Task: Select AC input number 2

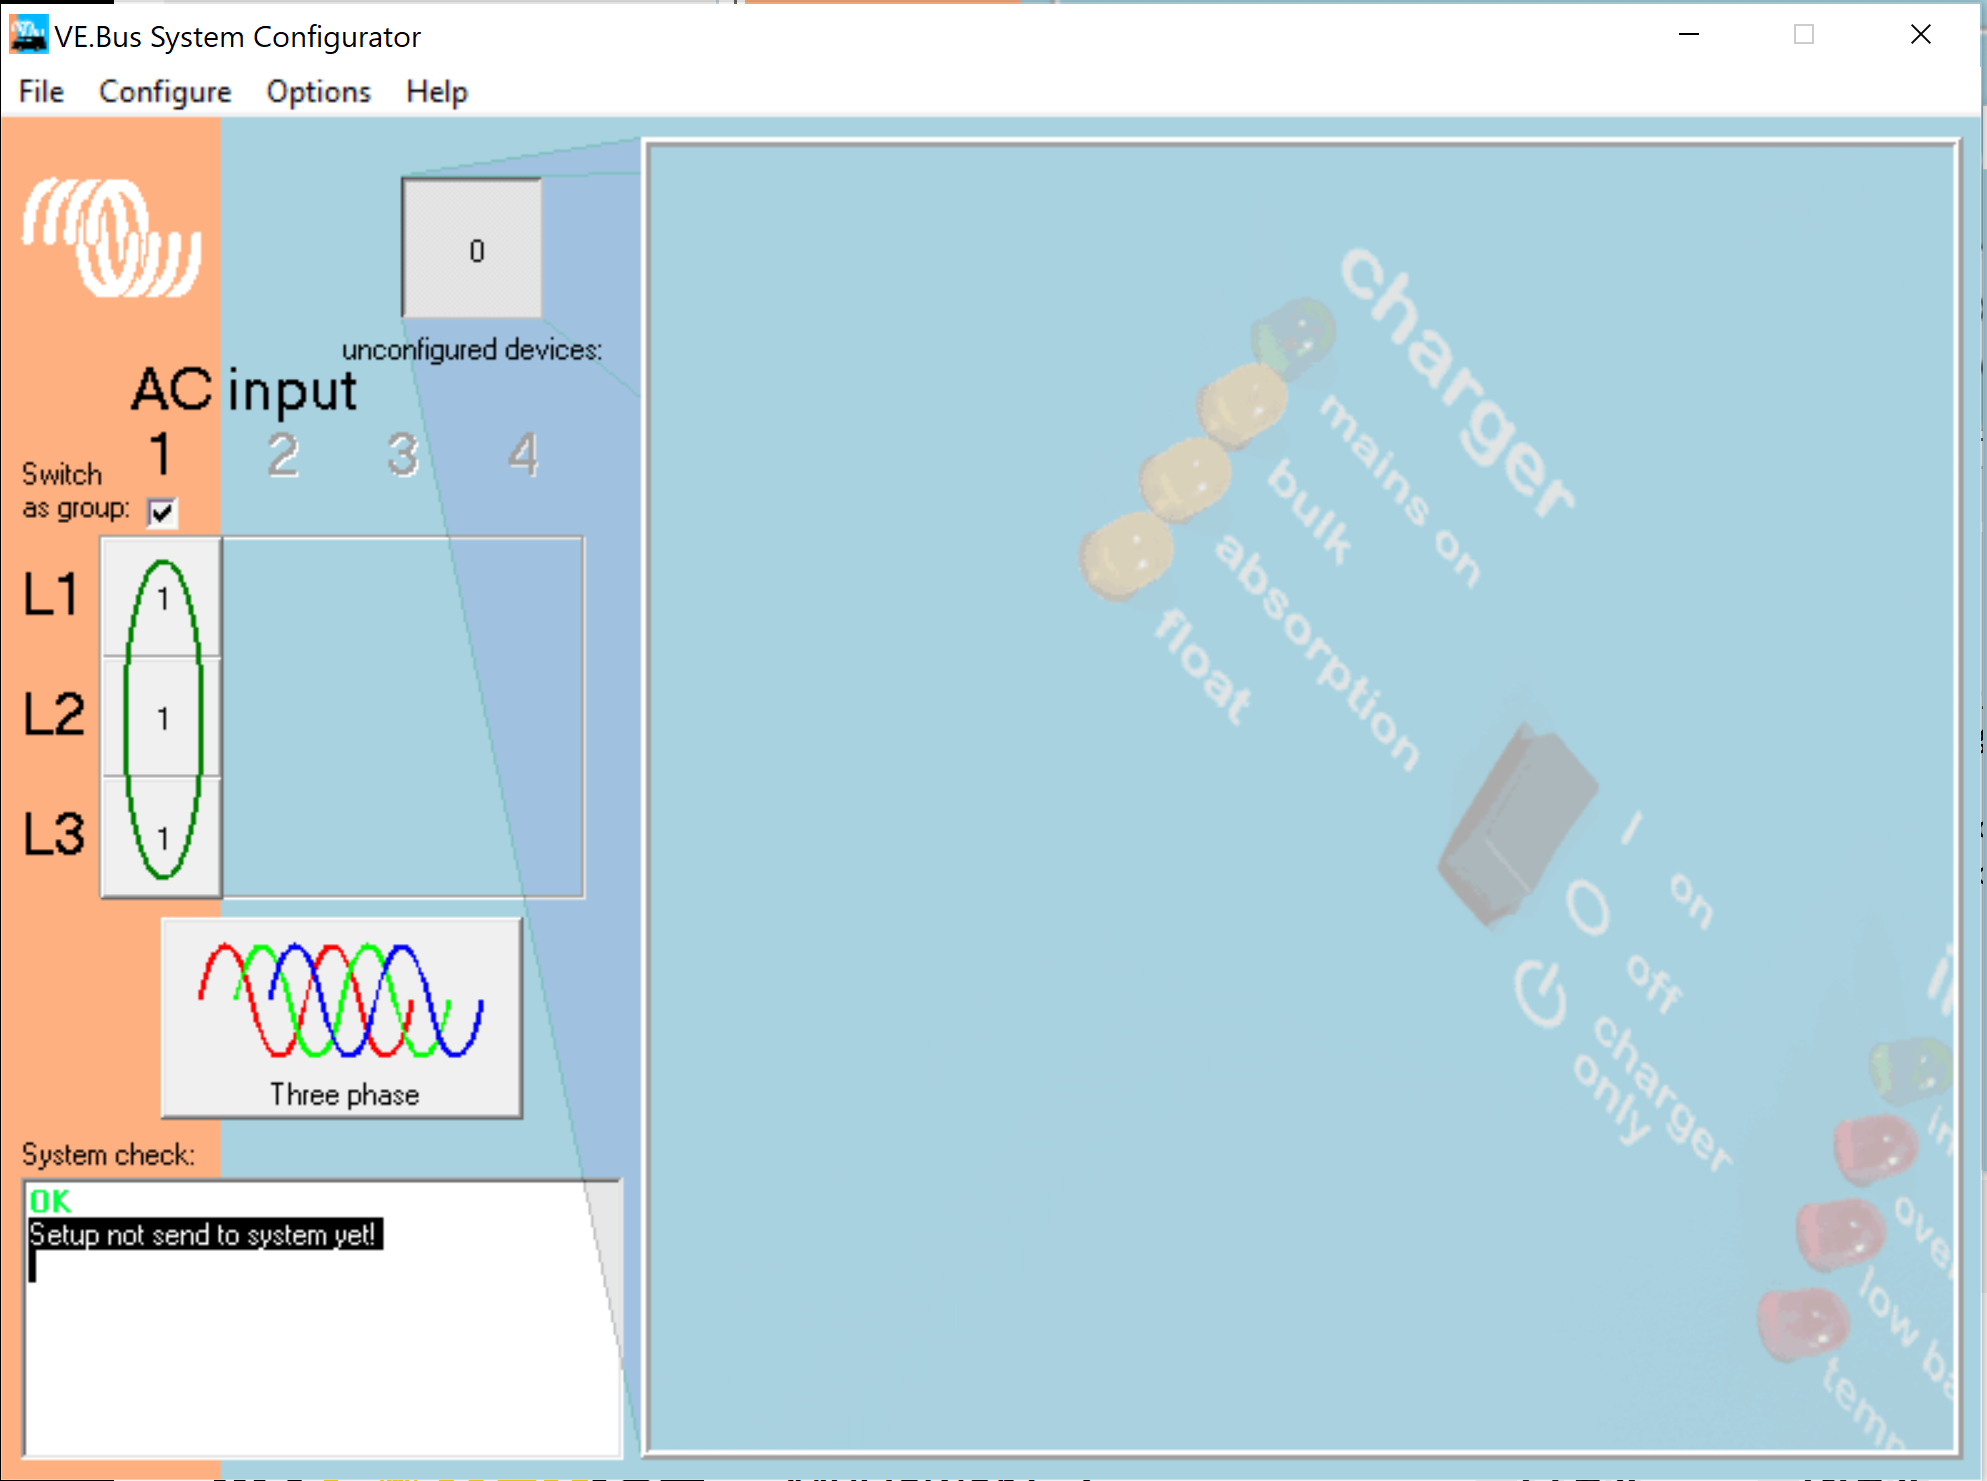Action: pyautogui.click(x=282, y=455)
